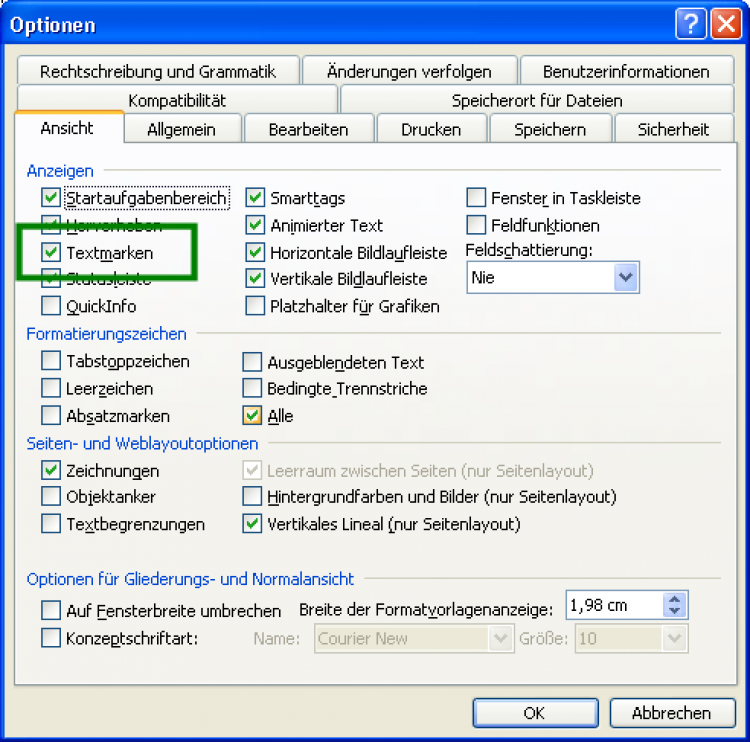Enable the Tabstoppzeichen checkbox
Viewport: 750px width, 742px height.
click(51, 362)
